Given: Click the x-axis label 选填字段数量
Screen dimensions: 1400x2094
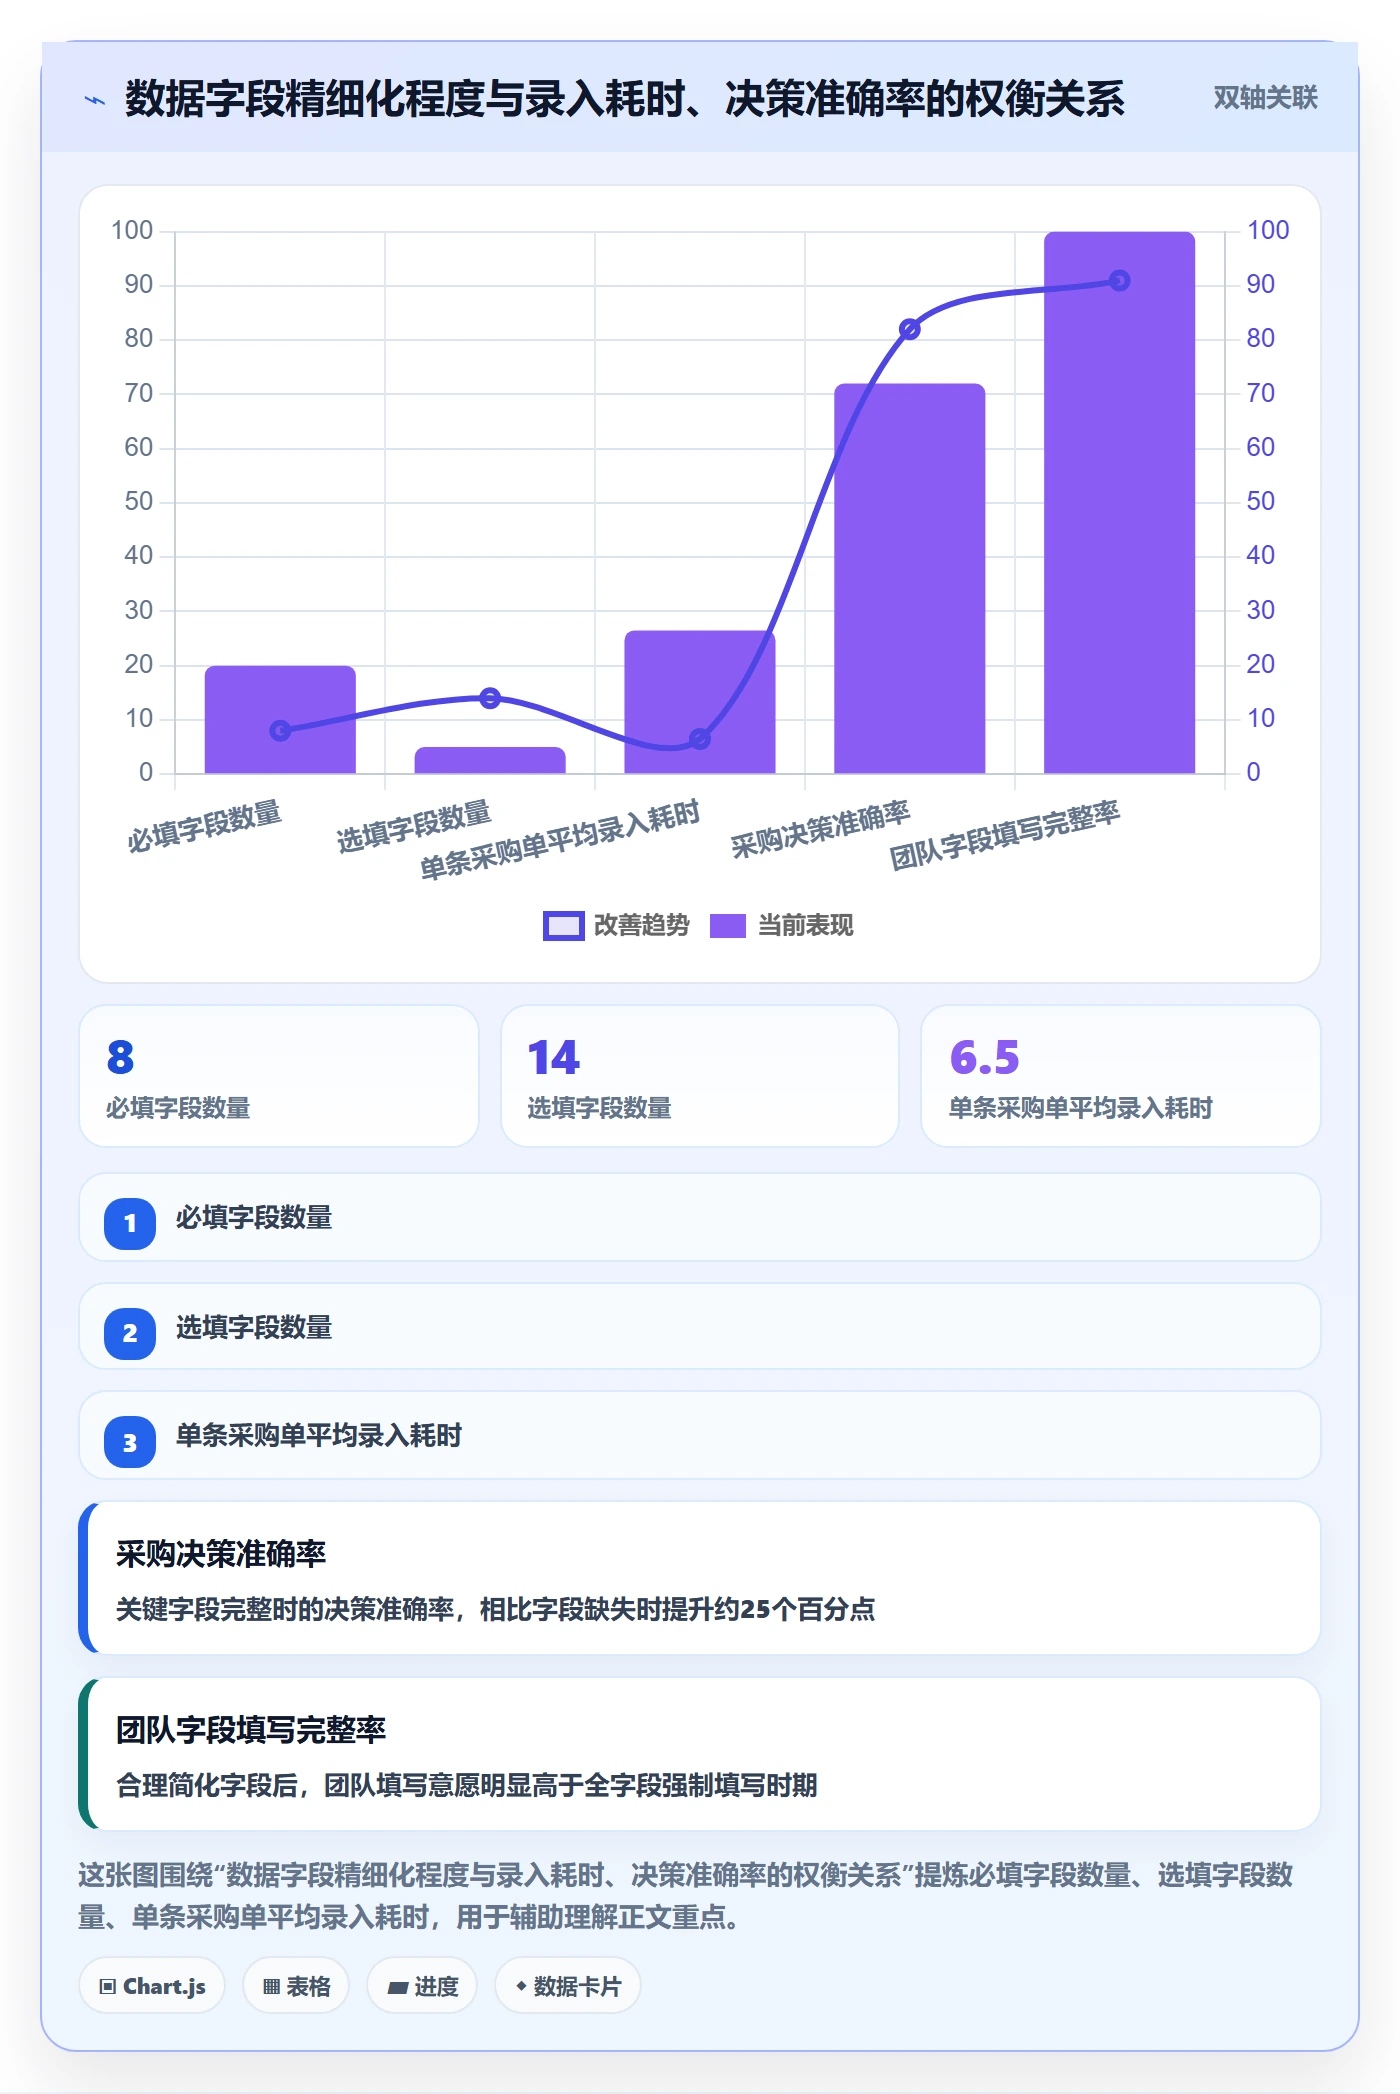Looking at the screenshot, I should tap(414, 826).
